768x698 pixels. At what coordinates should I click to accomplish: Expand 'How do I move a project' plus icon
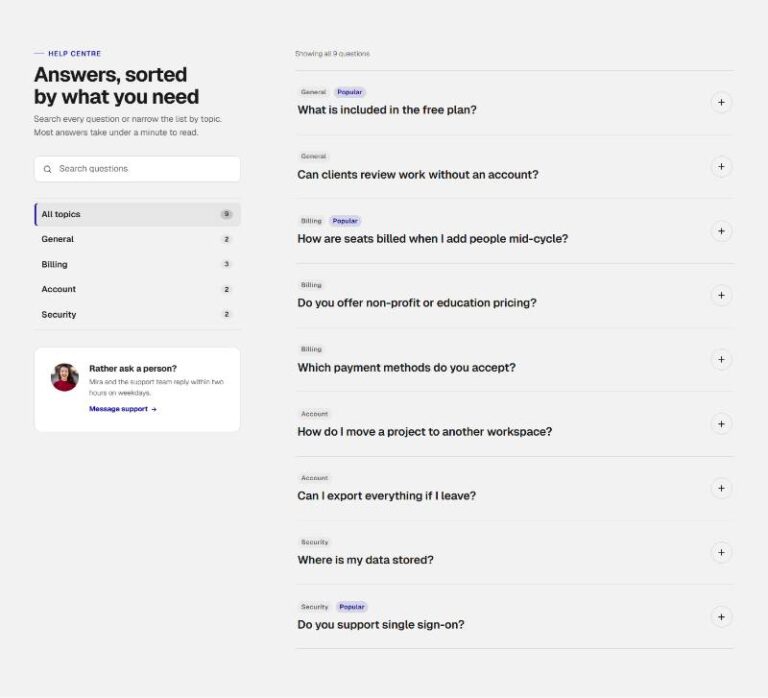(x=721, y=424)
